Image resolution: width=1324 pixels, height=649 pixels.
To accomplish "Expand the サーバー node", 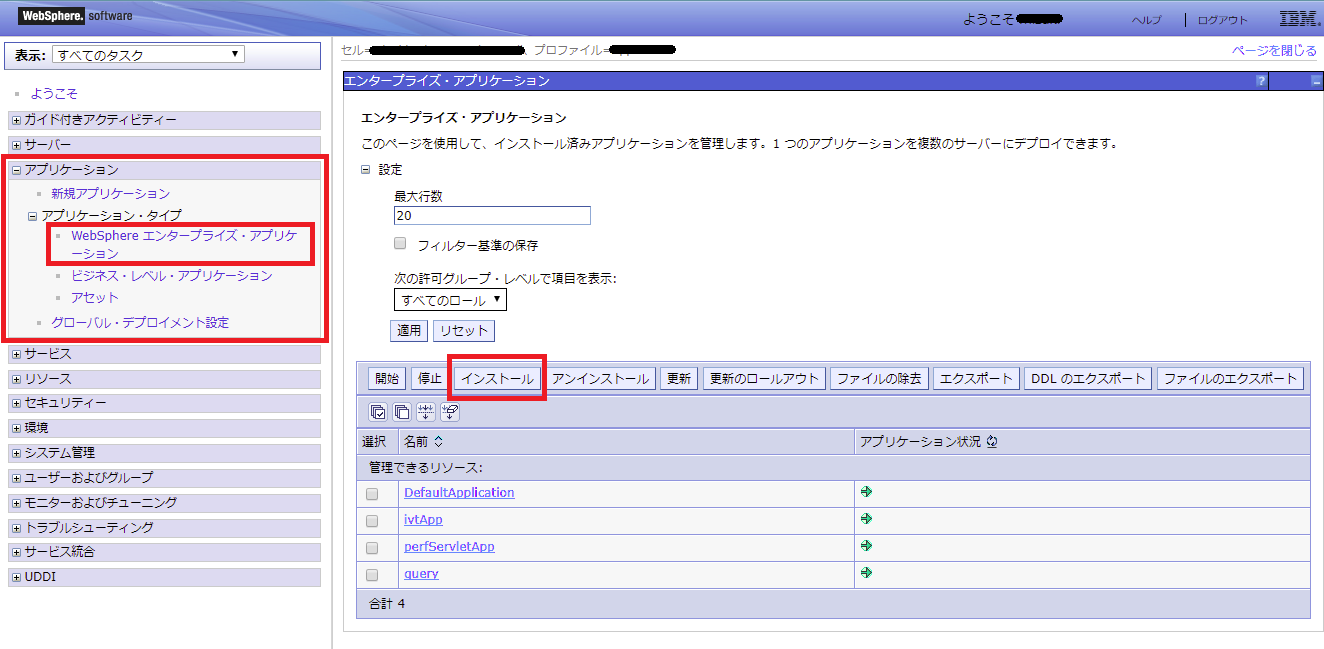I will point(16,145).
